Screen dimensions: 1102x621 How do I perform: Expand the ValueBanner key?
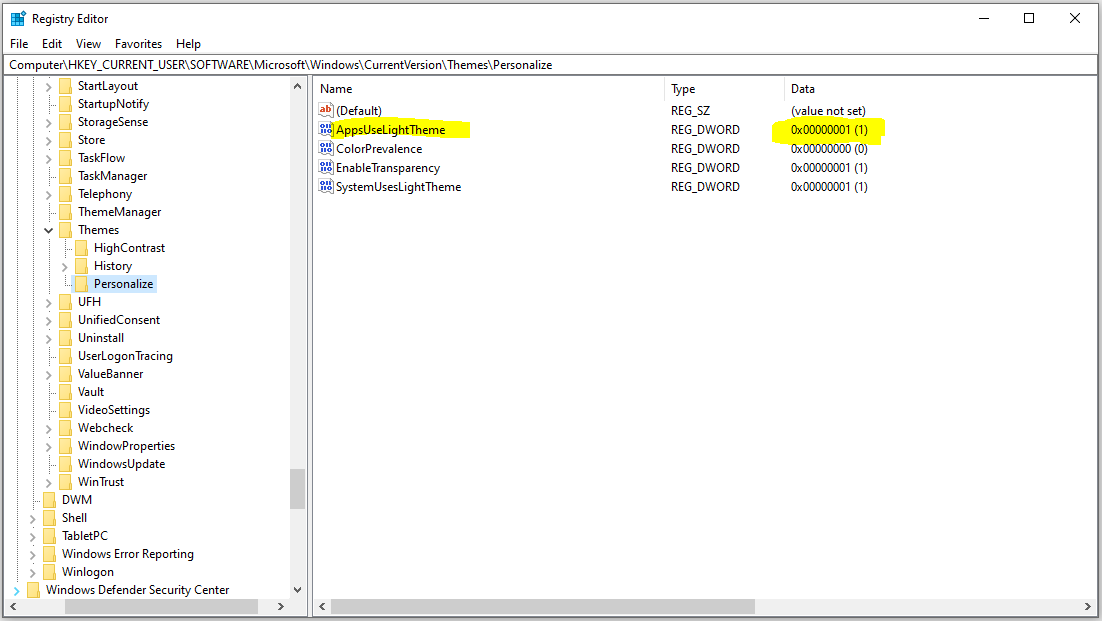tap(48, 374)
